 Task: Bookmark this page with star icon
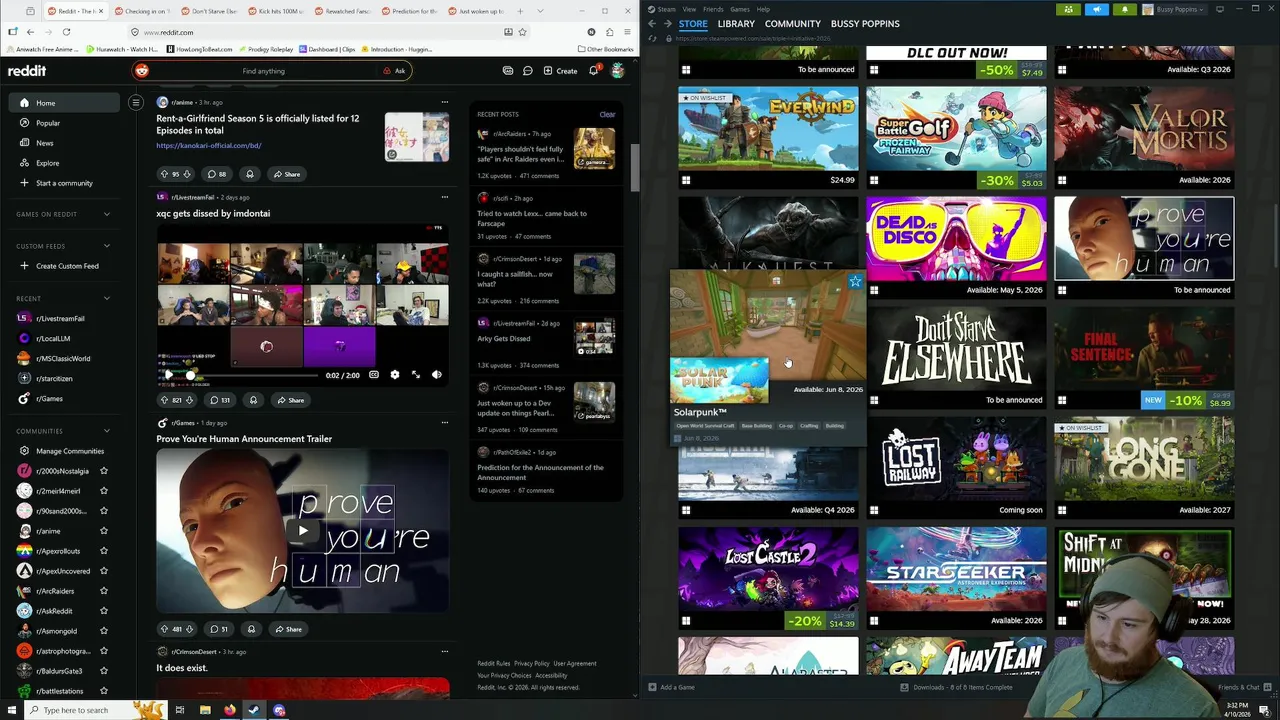[522, 32]
